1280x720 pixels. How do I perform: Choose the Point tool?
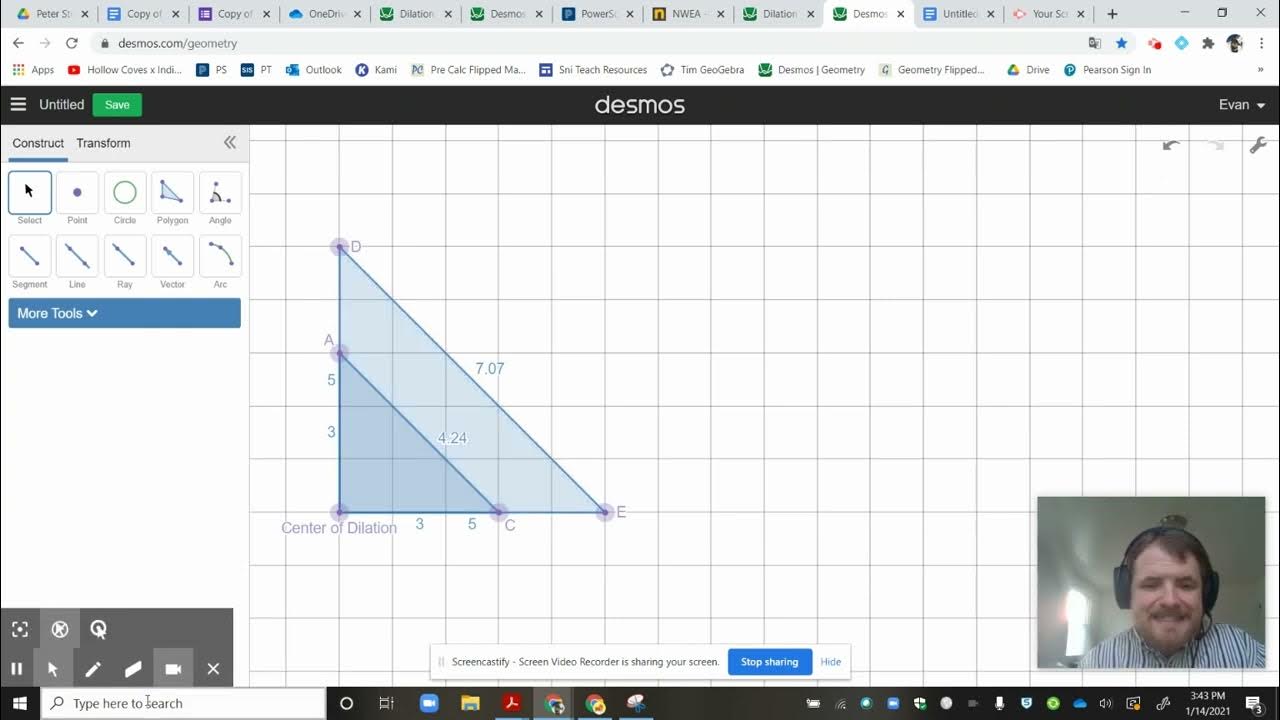(77, 193)
